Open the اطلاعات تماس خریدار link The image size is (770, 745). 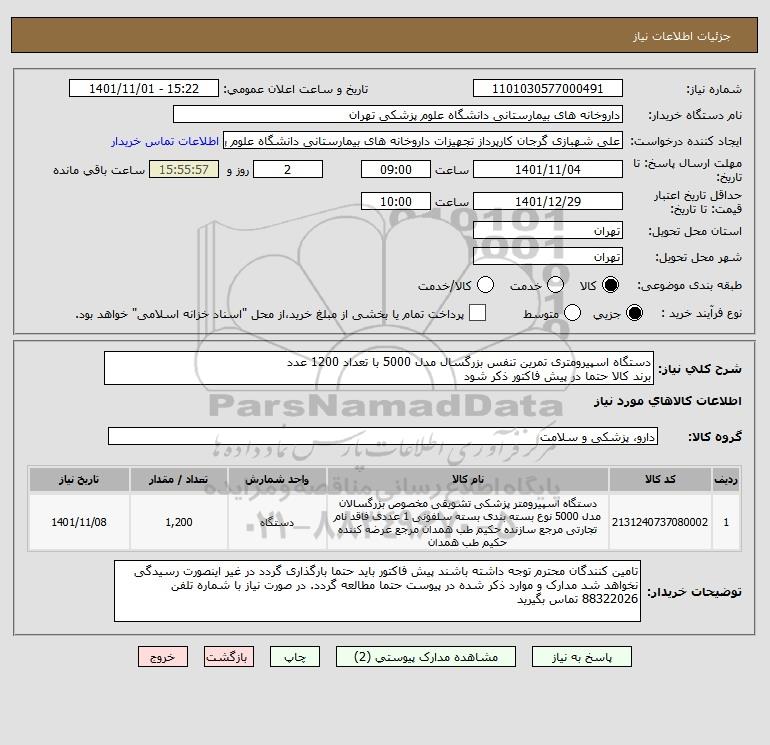[165, 141]
